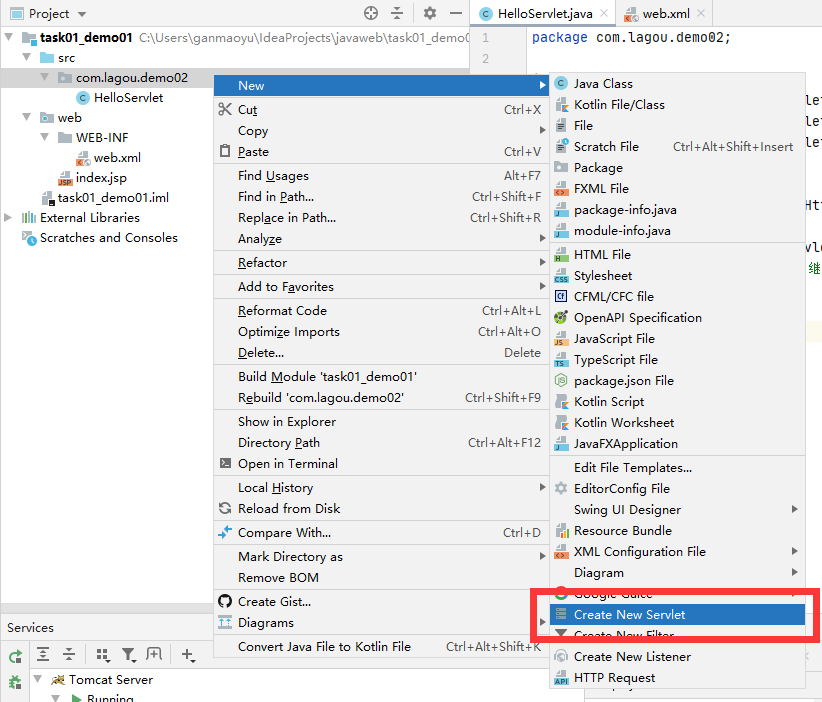Choose Reformat Code entry
This screenshot has width=822, height=702.
(x=381, y=310)
